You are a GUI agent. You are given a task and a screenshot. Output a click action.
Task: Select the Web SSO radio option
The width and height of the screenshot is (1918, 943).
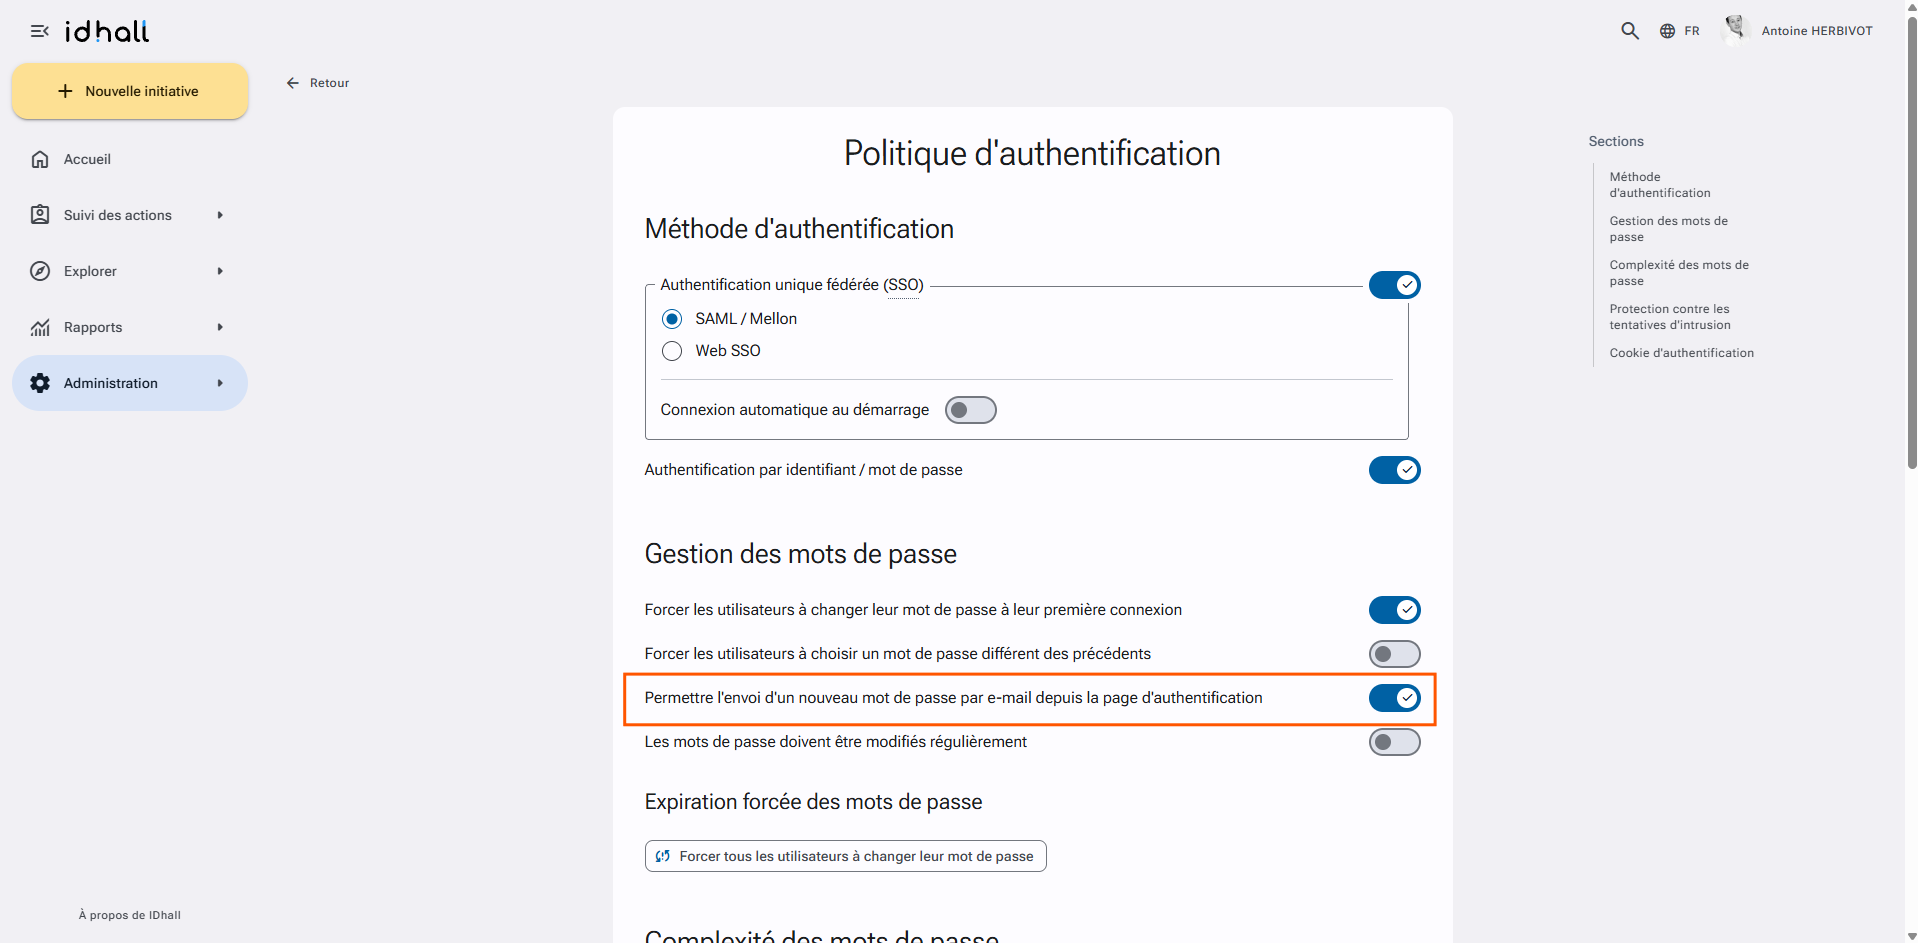(672, 351)
